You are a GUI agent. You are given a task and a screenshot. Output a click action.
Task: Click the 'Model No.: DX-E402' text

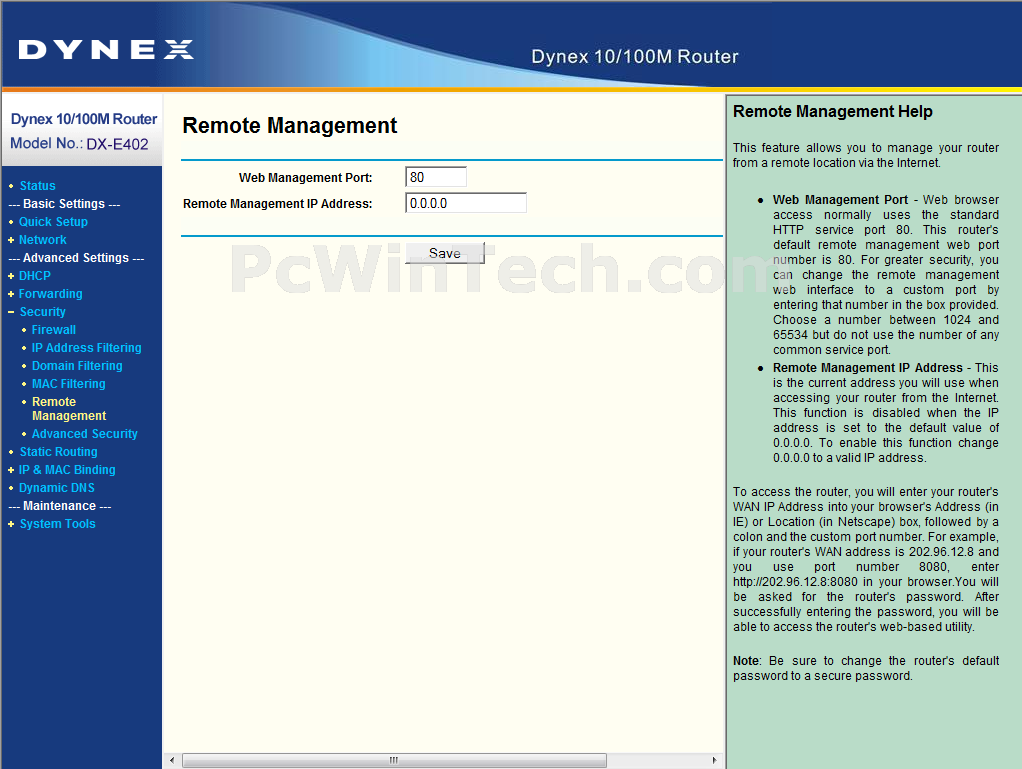tap(79, 143)
